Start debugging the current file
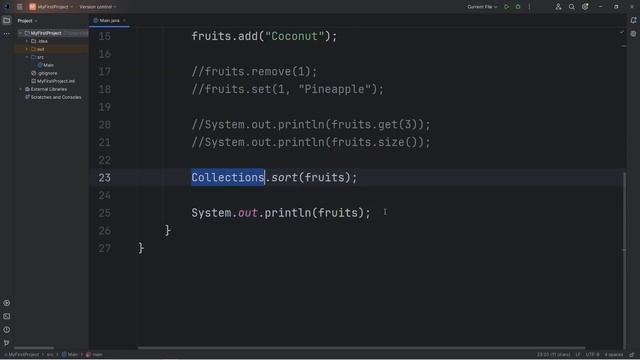Image resolution: width=640 pixels, height=360 pixels. pyautogui.click(x=518, y=7)
